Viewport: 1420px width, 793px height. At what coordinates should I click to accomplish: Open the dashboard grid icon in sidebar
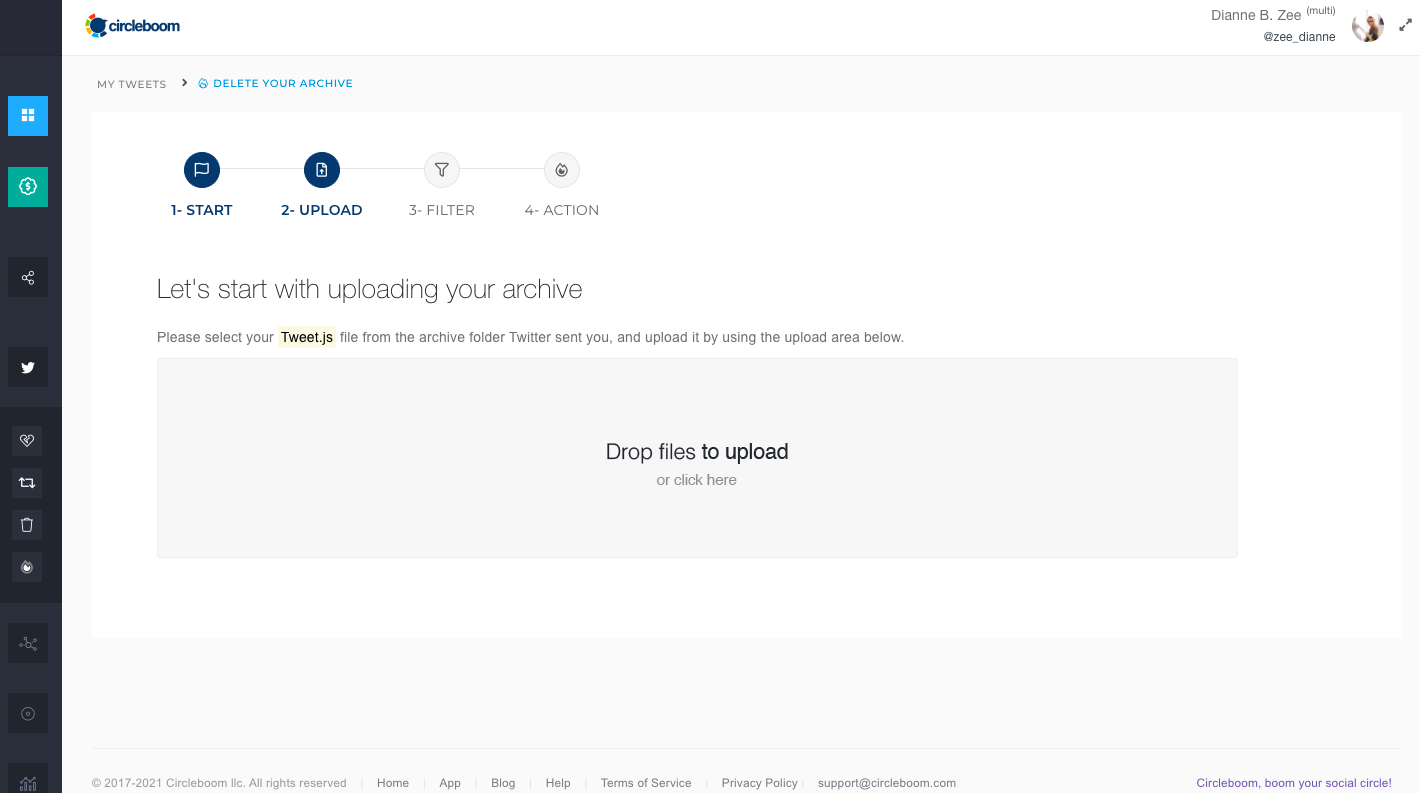pyautogui.click(x=27, y=116)
